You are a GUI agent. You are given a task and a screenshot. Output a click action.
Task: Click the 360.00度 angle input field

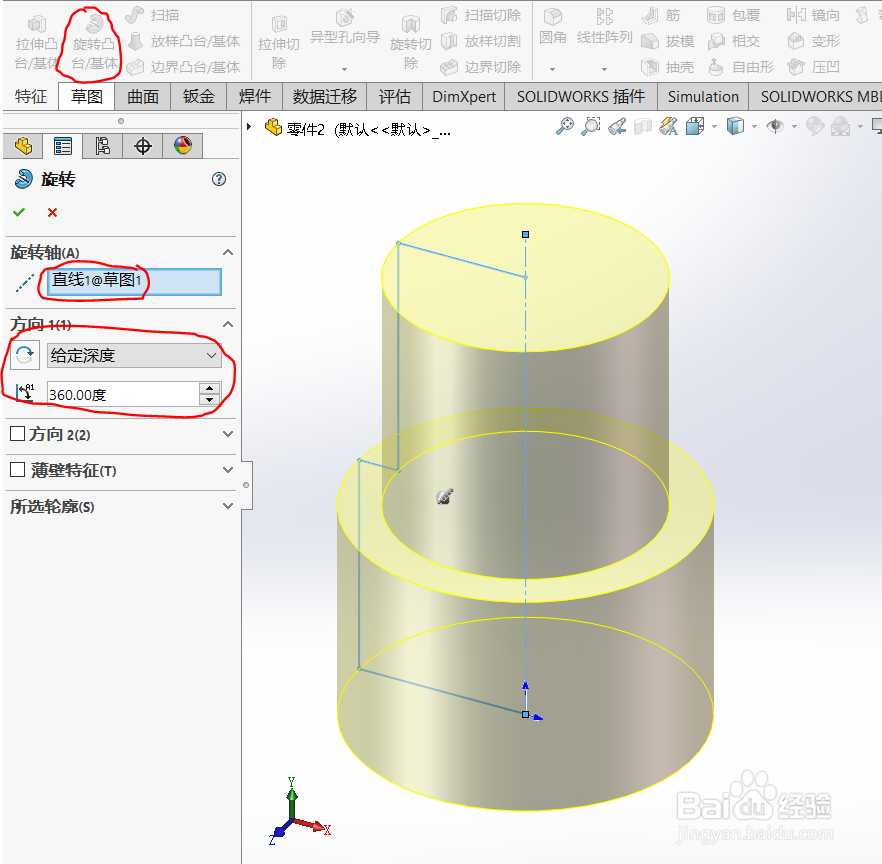point(123,394)
